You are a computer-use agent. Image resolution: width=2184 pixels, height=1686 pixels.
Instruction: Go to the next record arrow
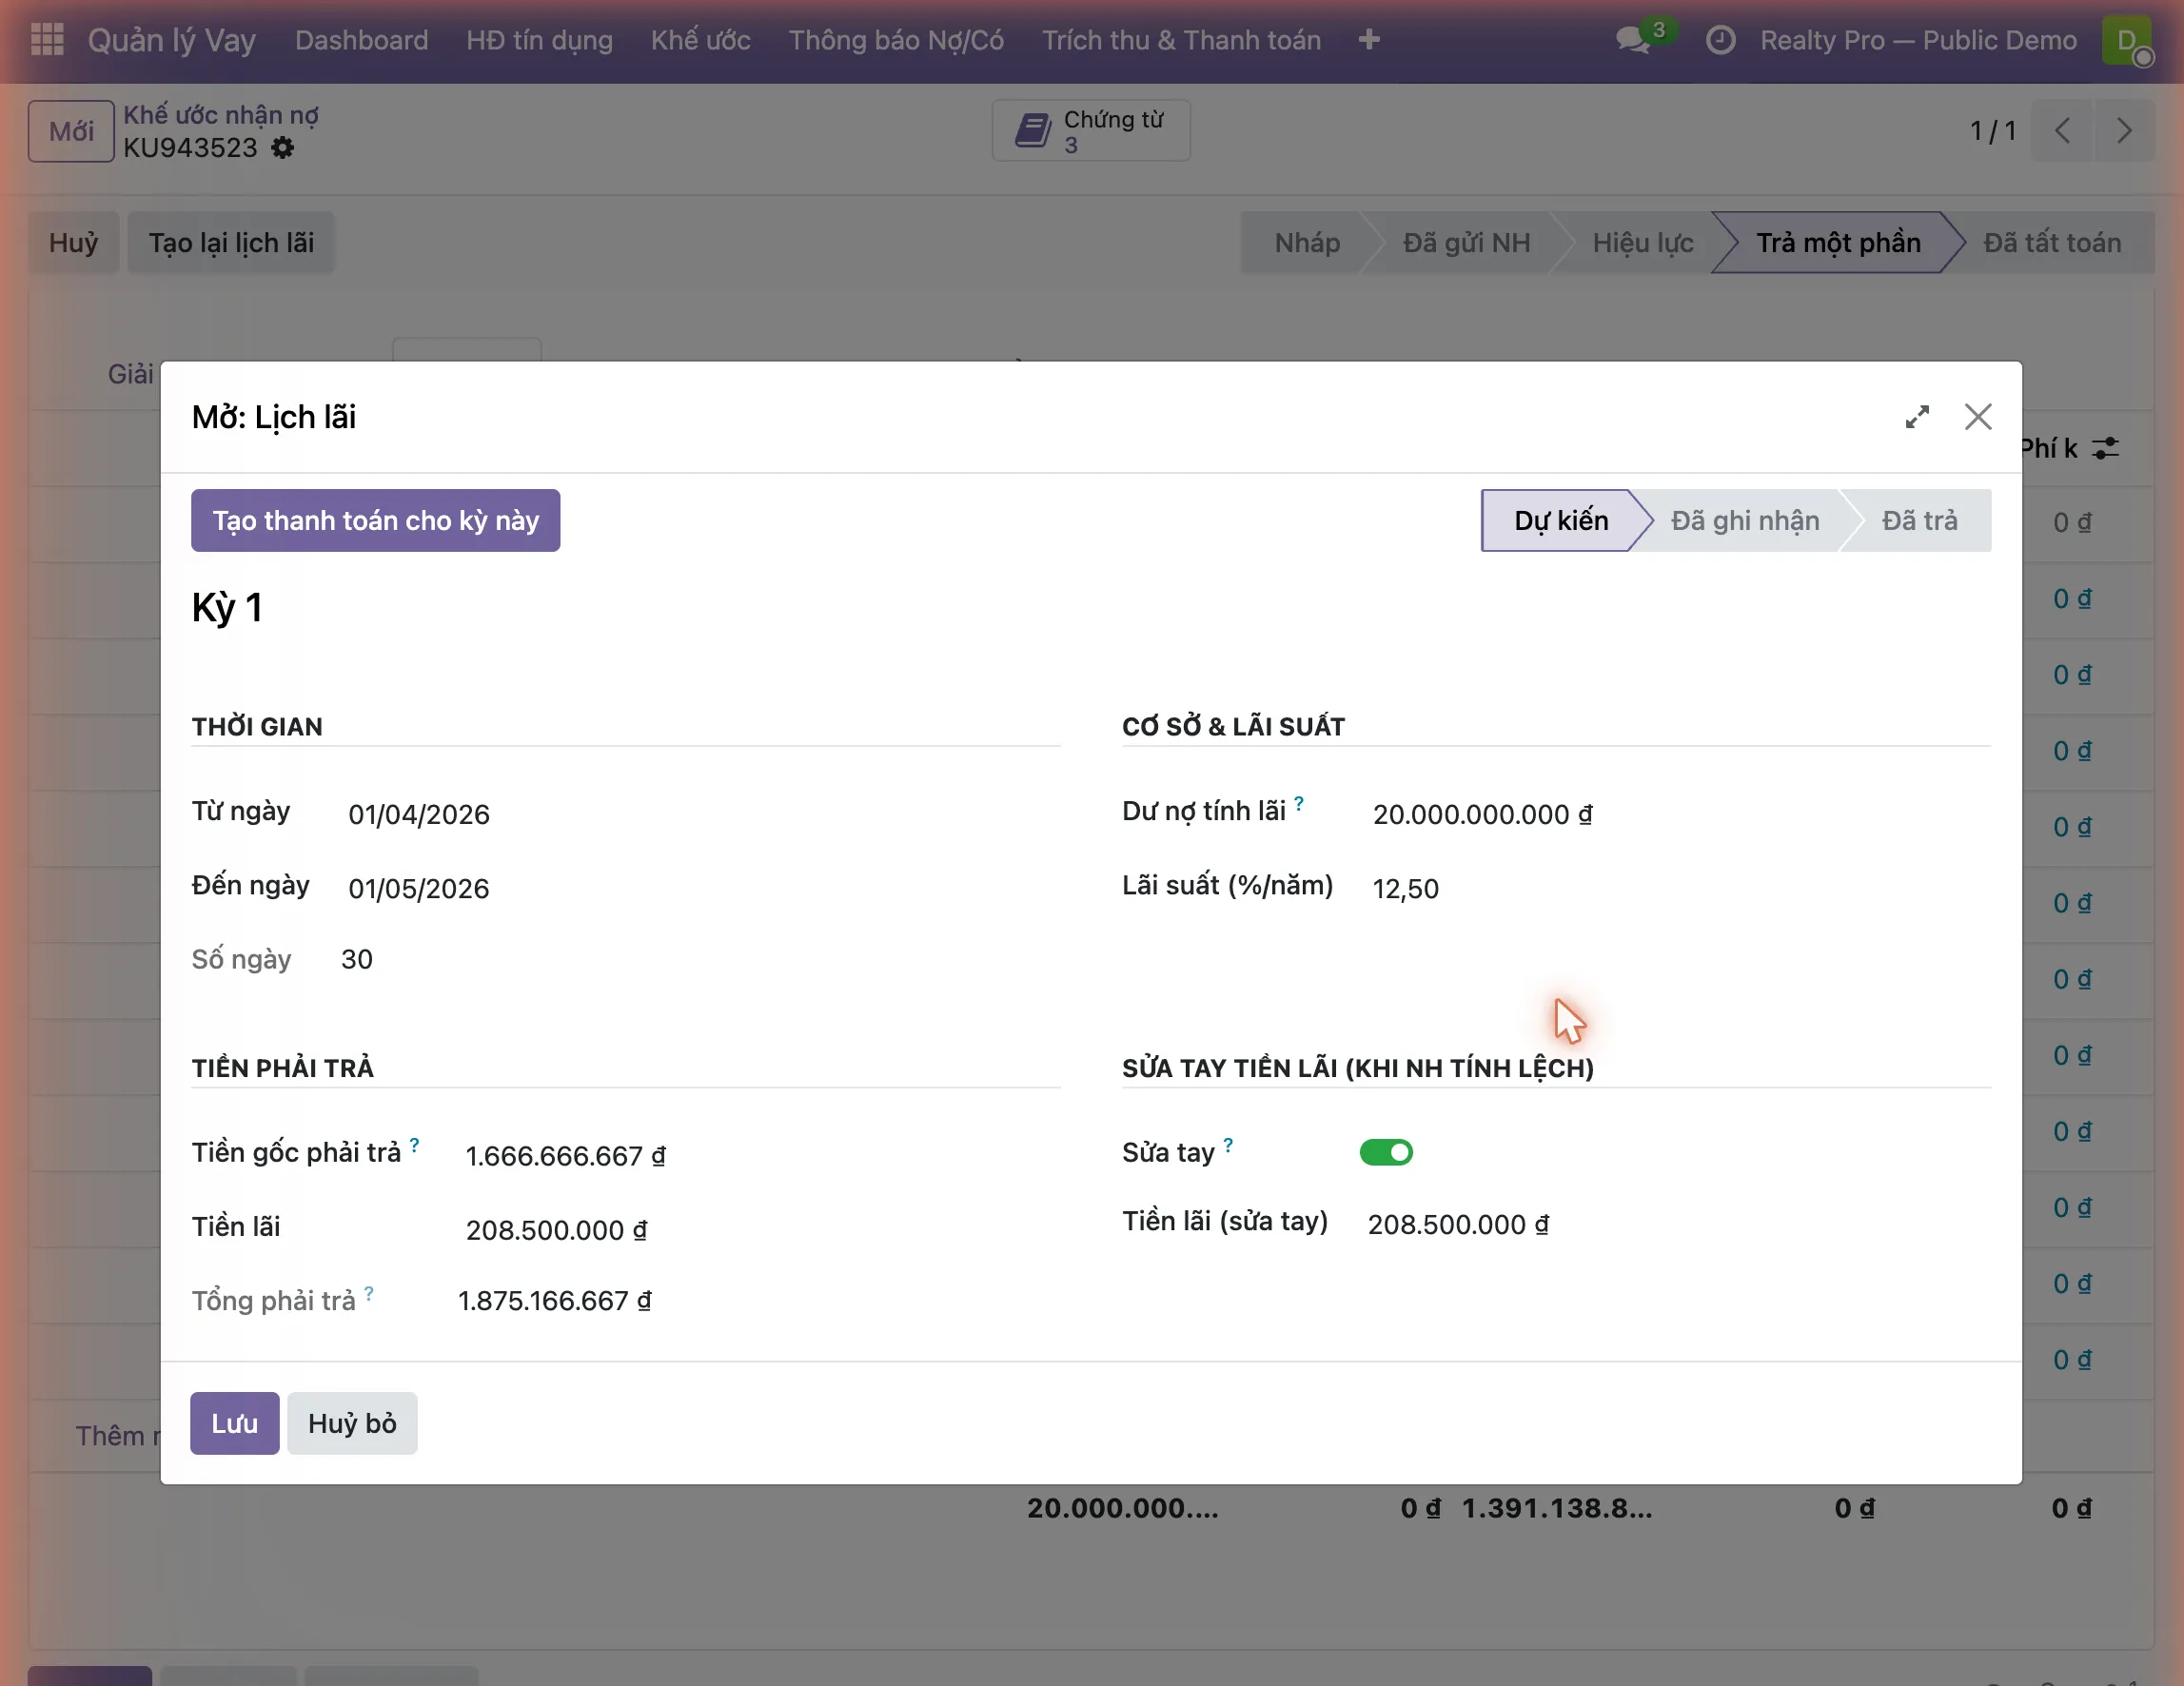(x=2124, y=131)
